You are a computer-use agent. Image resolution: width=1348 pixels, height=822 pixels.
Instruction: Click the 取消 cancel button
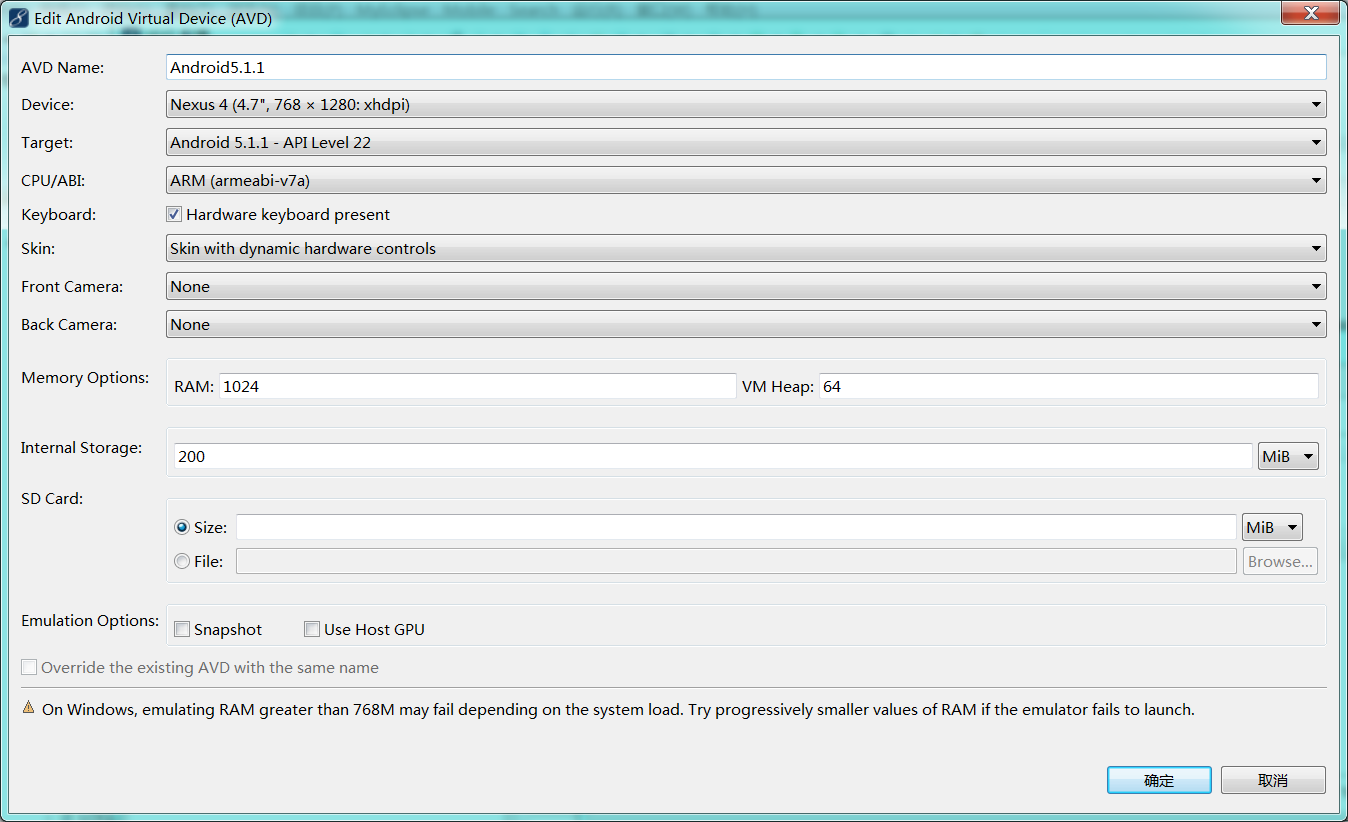(x=1273, y=780)
